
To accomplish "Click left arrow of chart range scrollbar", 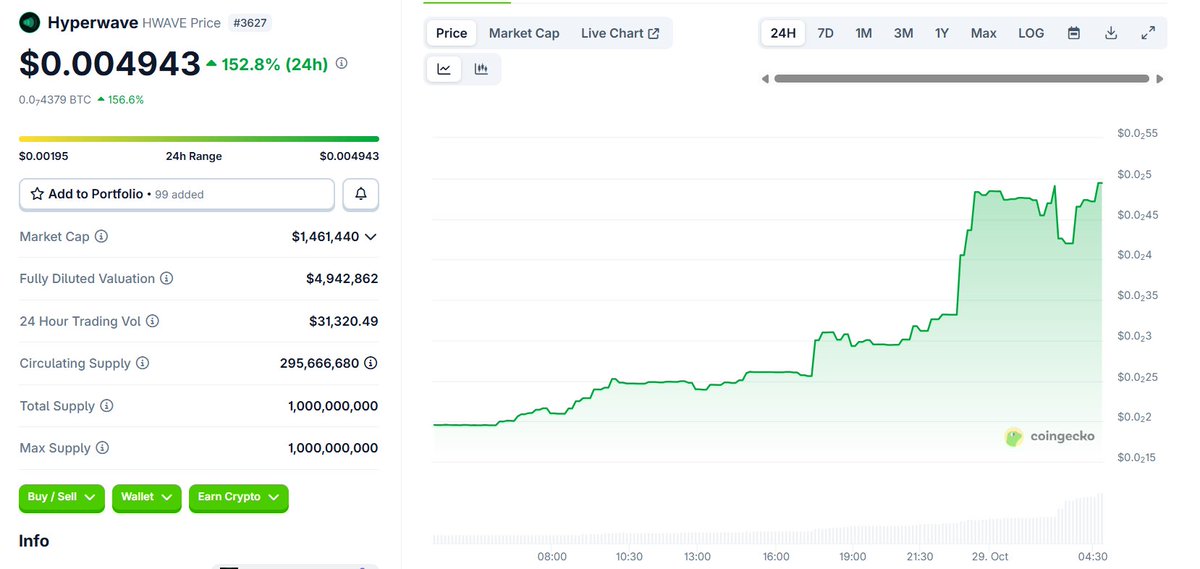I will click(x=765, y=79).
